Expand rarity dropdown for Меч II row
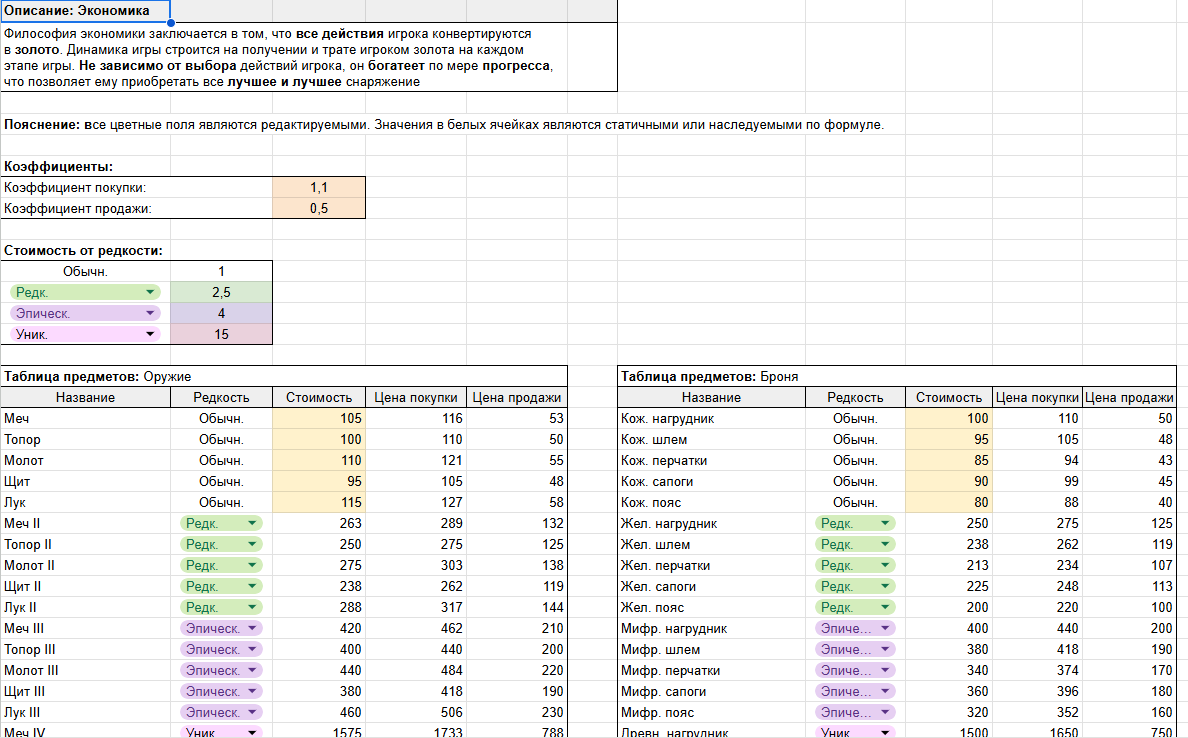 click(x=251, y=523)
